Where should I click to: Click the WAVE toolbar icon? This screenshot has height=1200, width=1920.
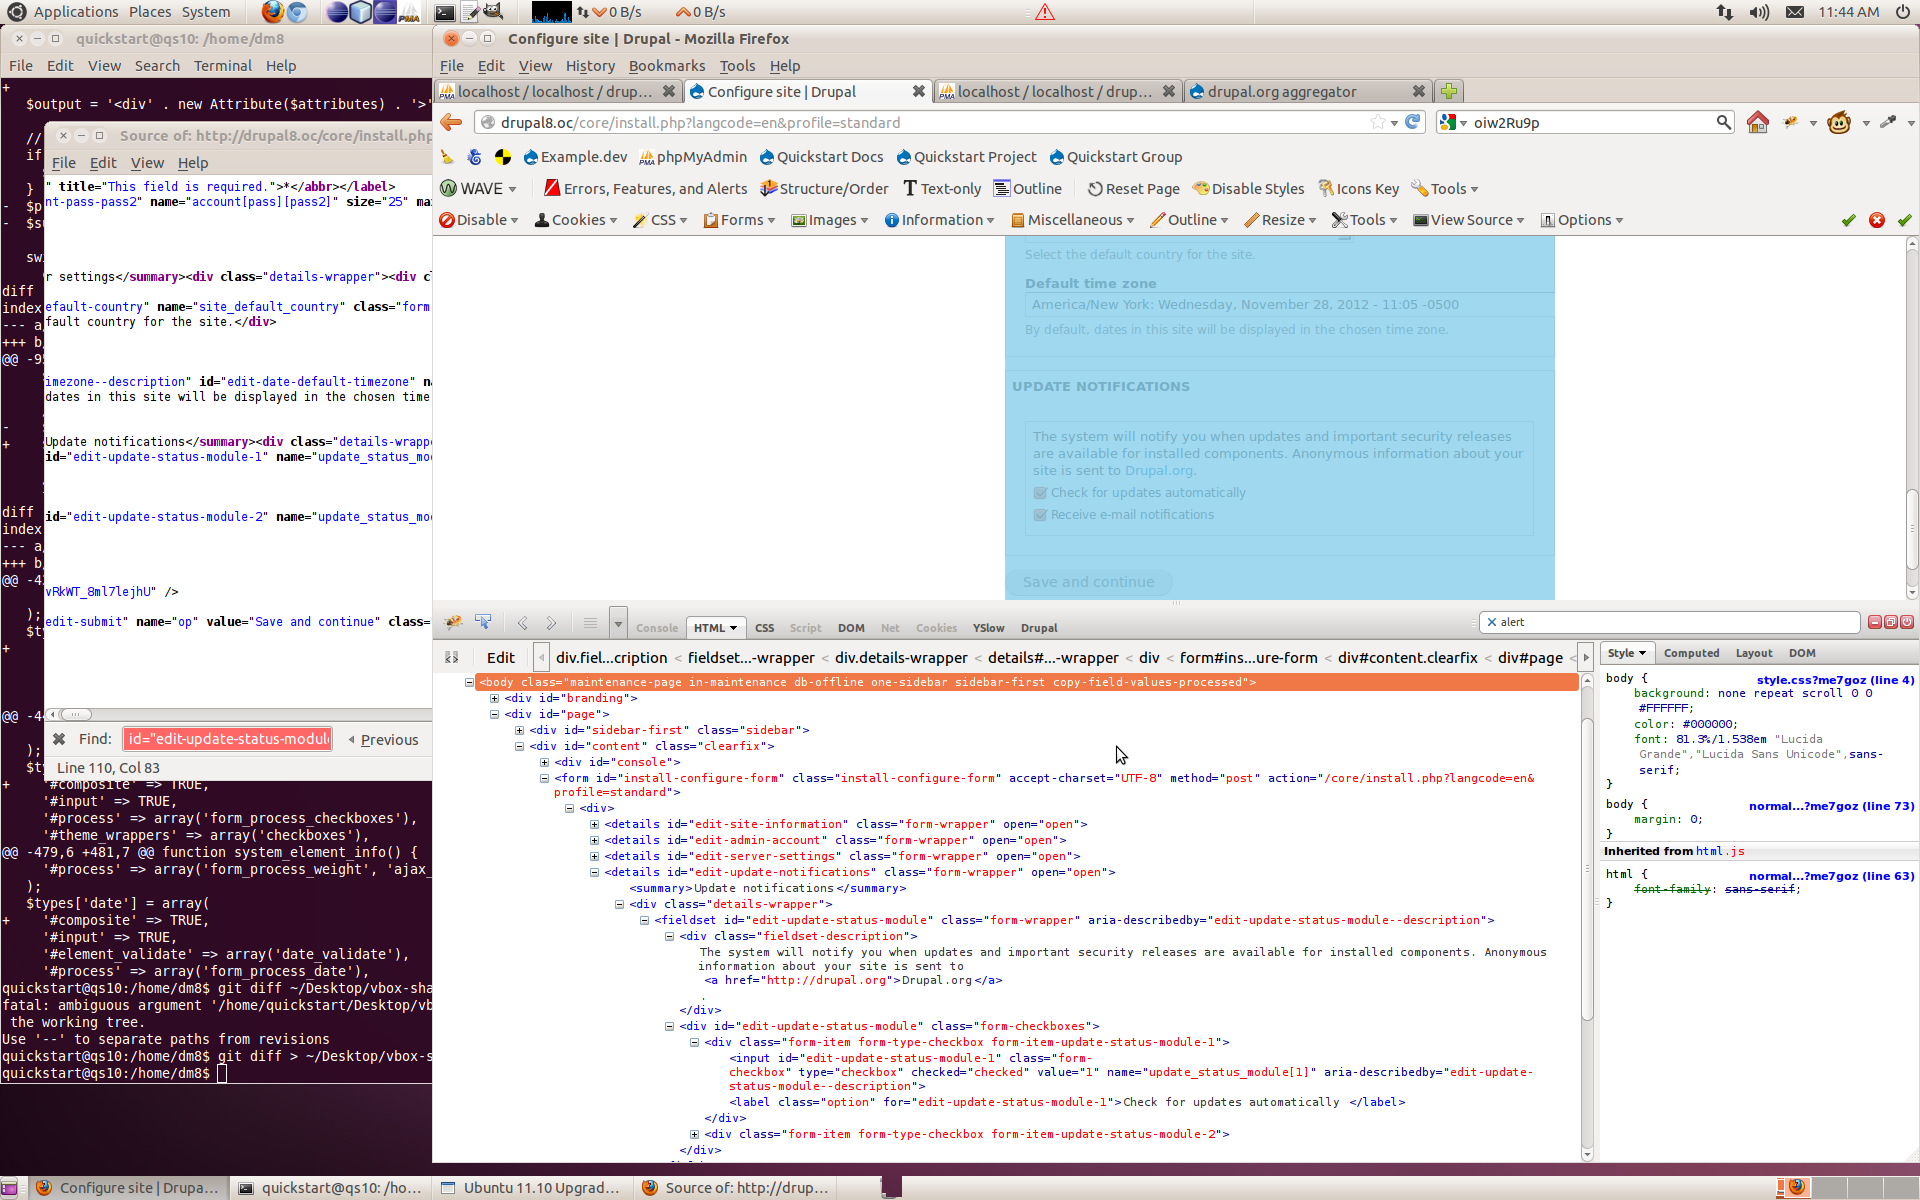click(x=449, y=189)
